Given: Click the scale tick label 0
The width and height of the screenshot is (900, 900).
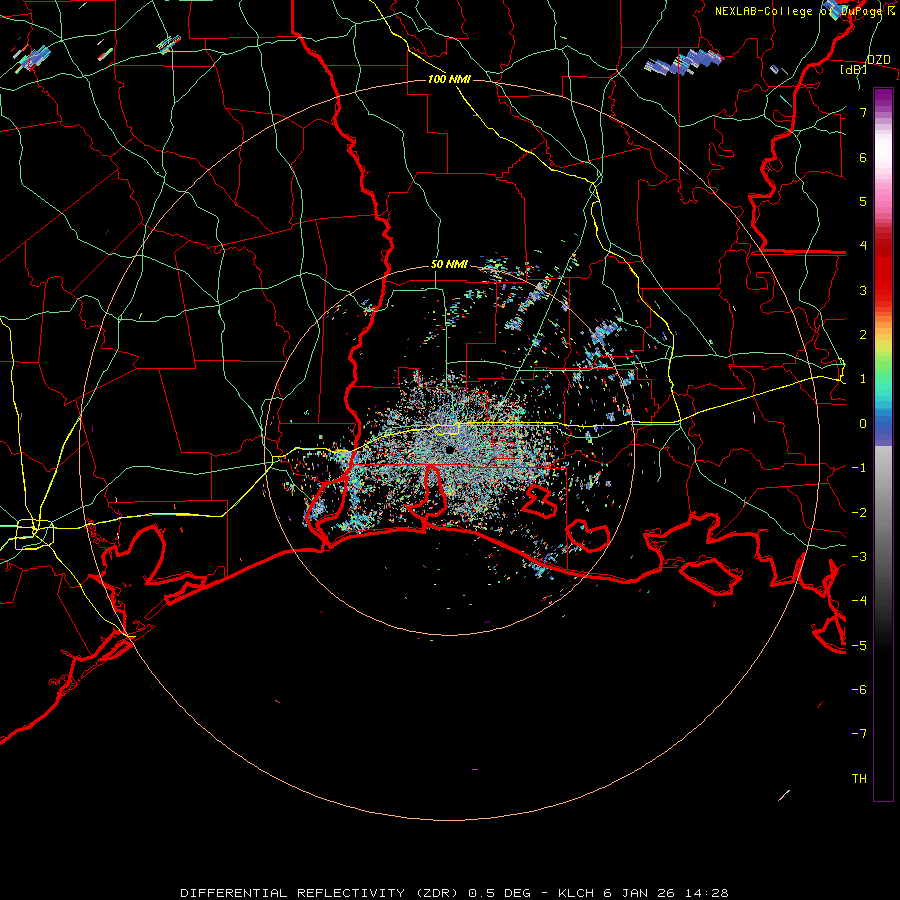Looking at the screenshot, I should [x=863, y=424].
